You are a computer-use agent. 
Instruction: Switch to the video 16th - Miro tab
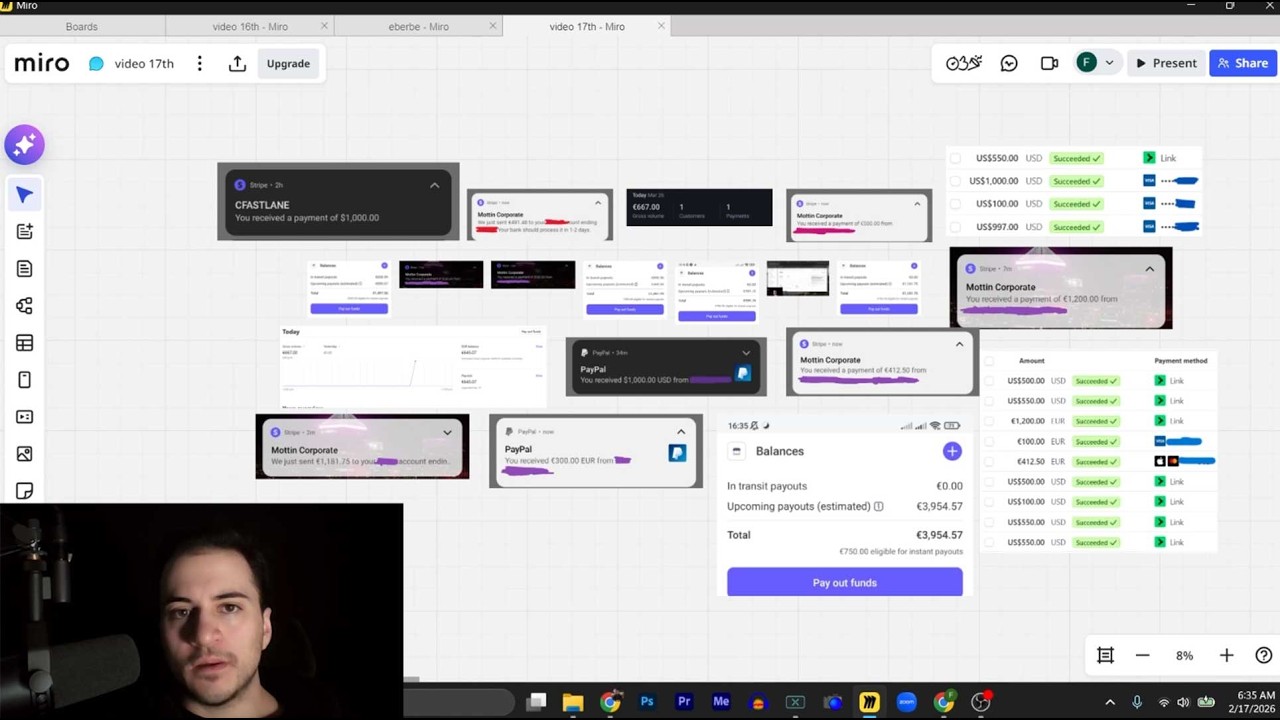250,27
